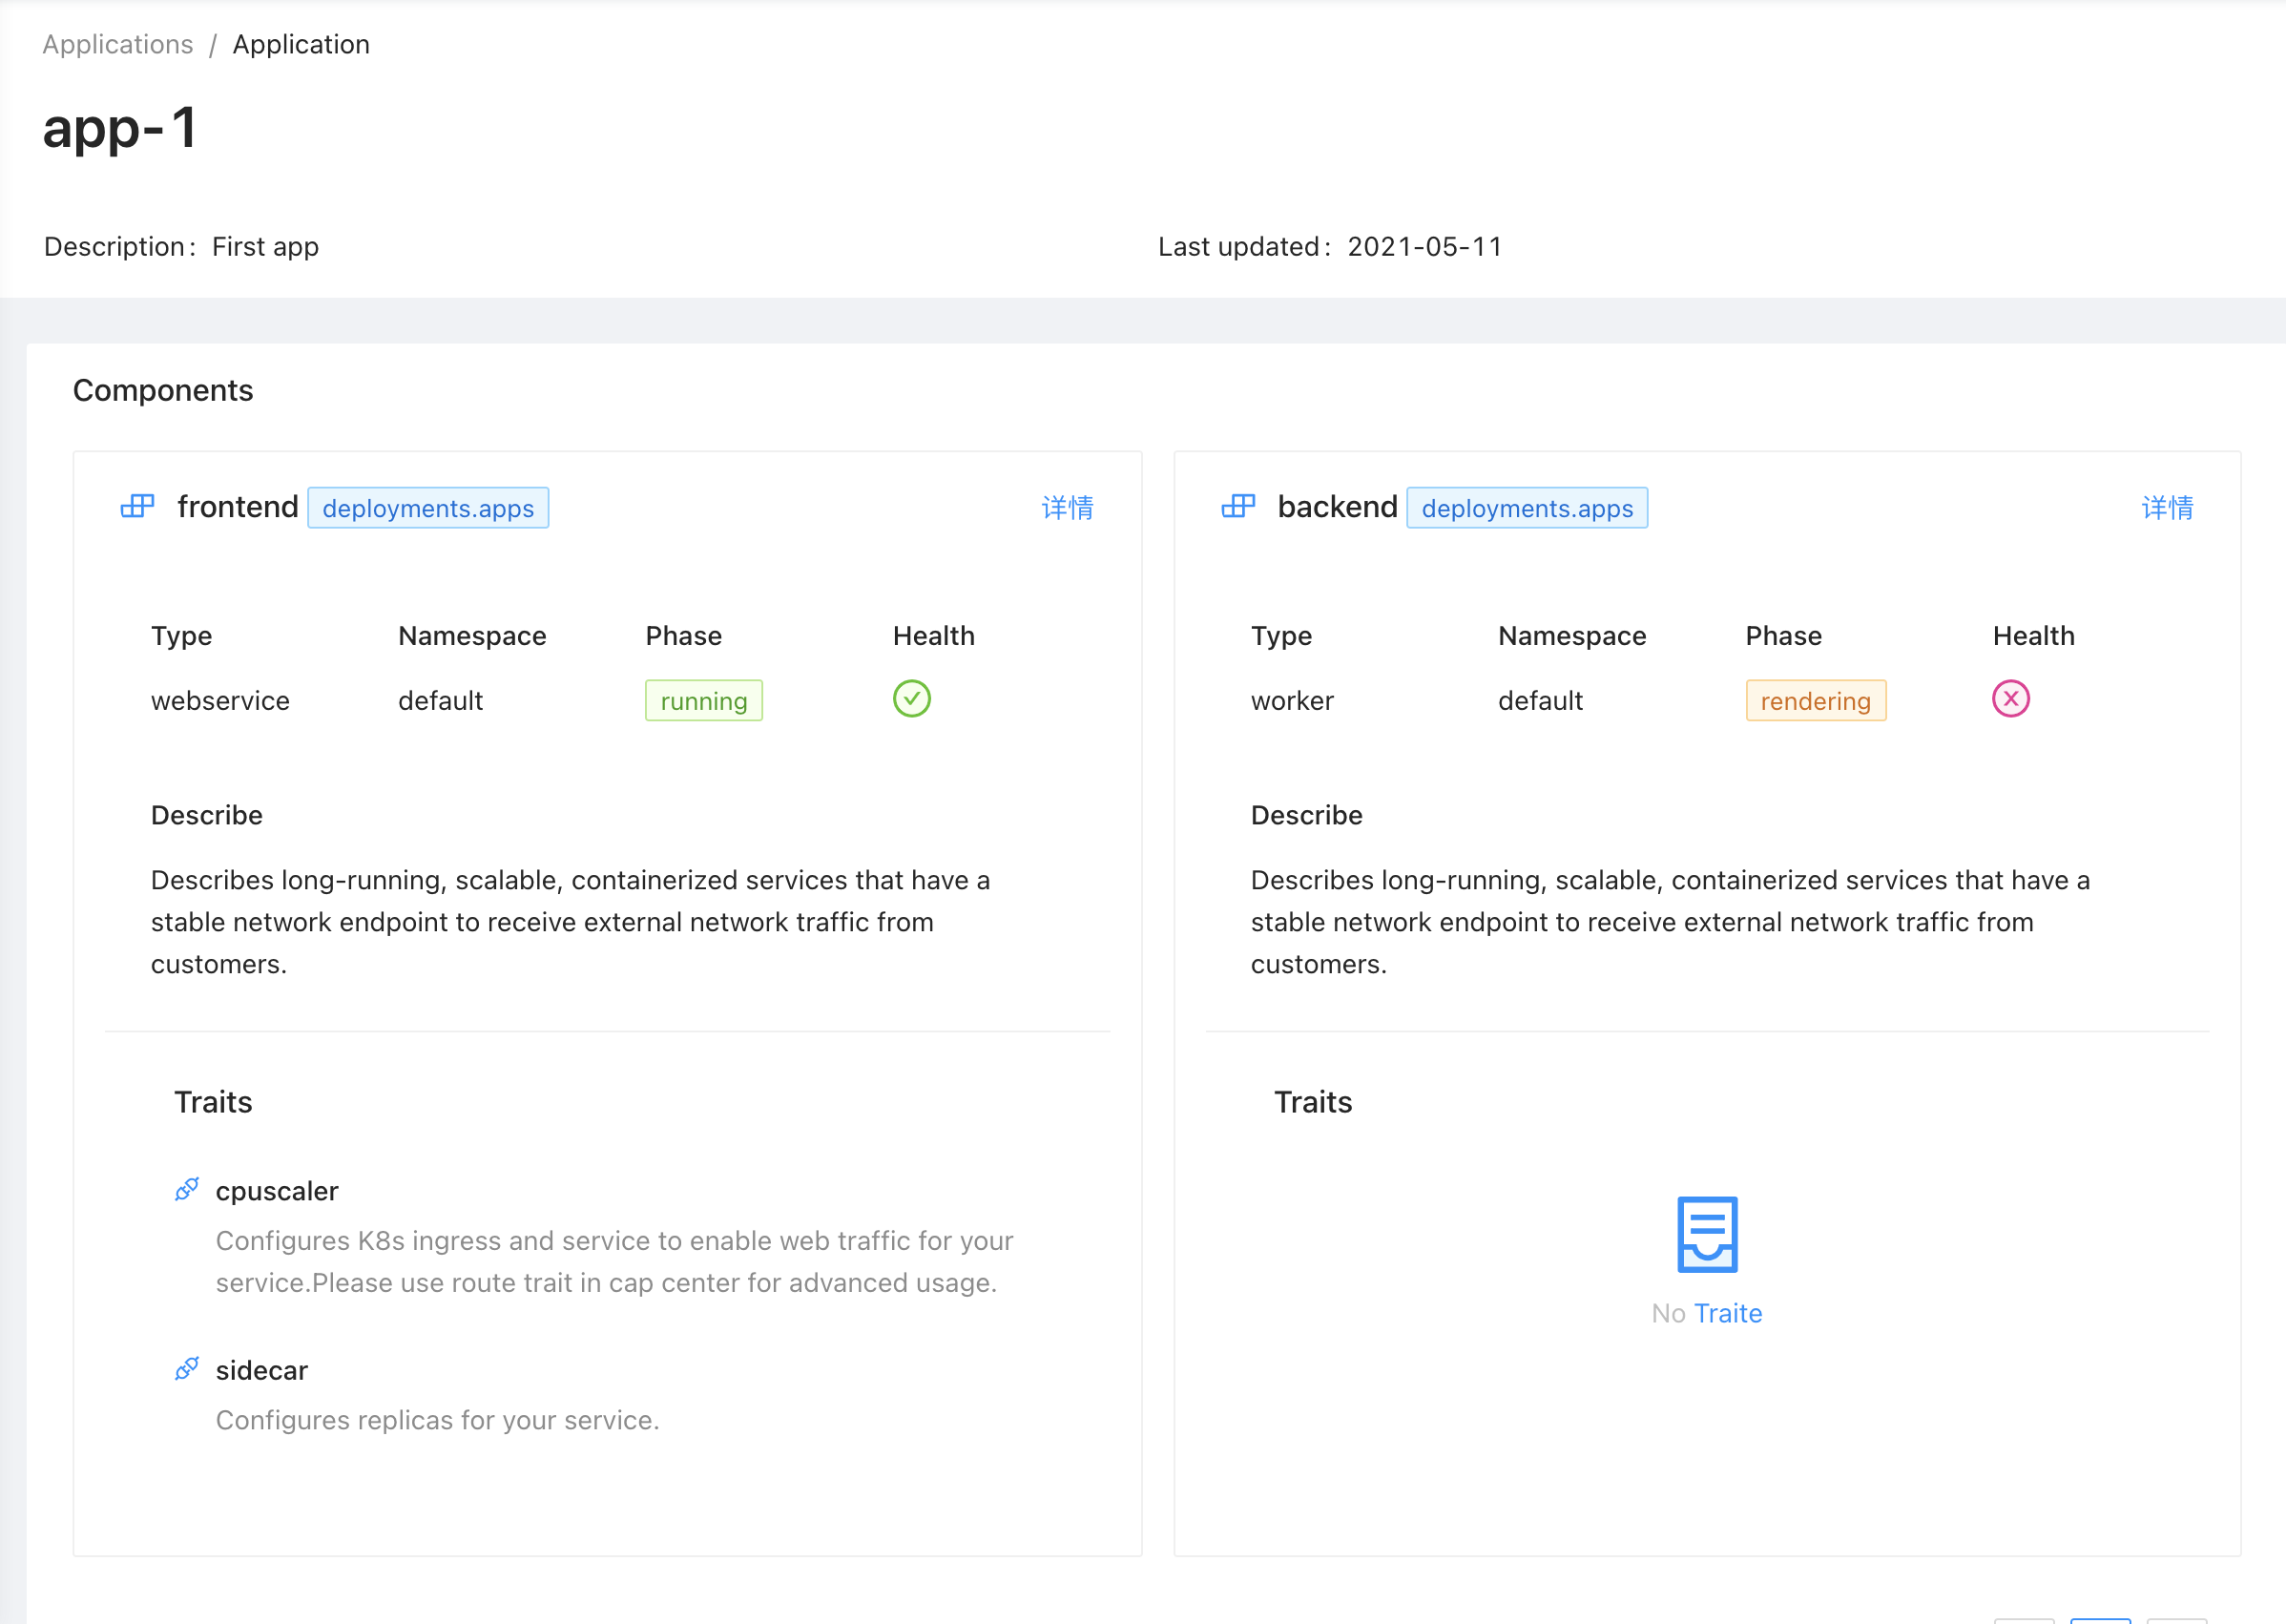Click the orange rendering phase badge
Viewport: 2286px width, 1624px height.
point(1814,701)
